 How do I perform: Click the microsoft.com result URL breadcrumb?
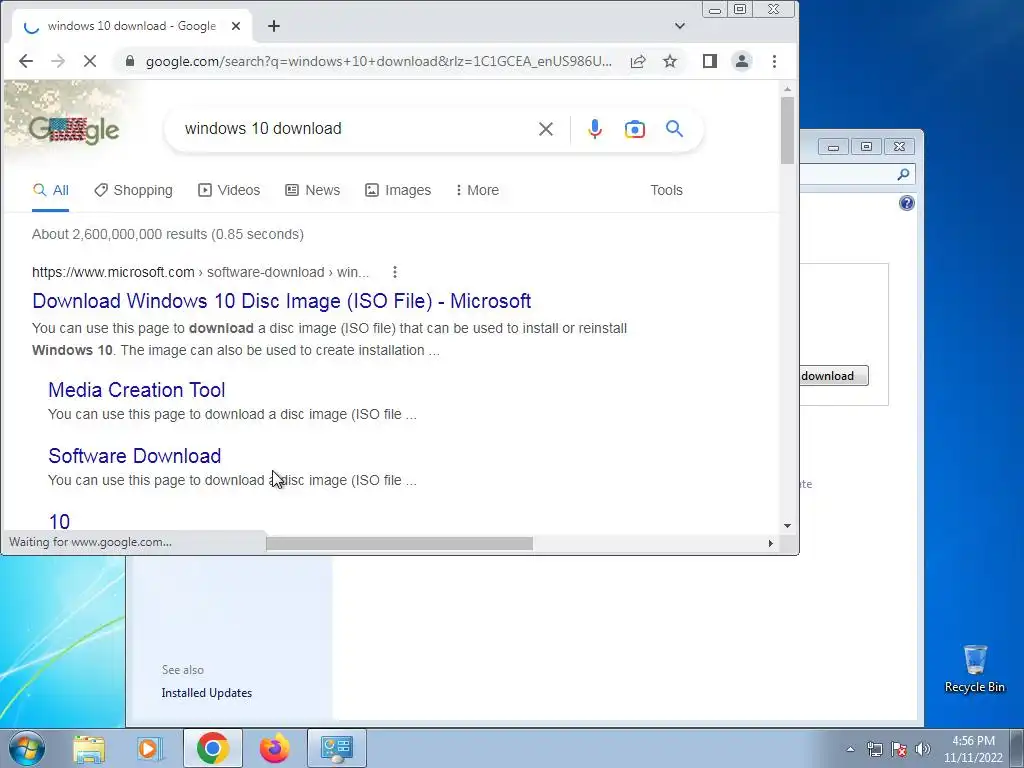pos(200,272)
